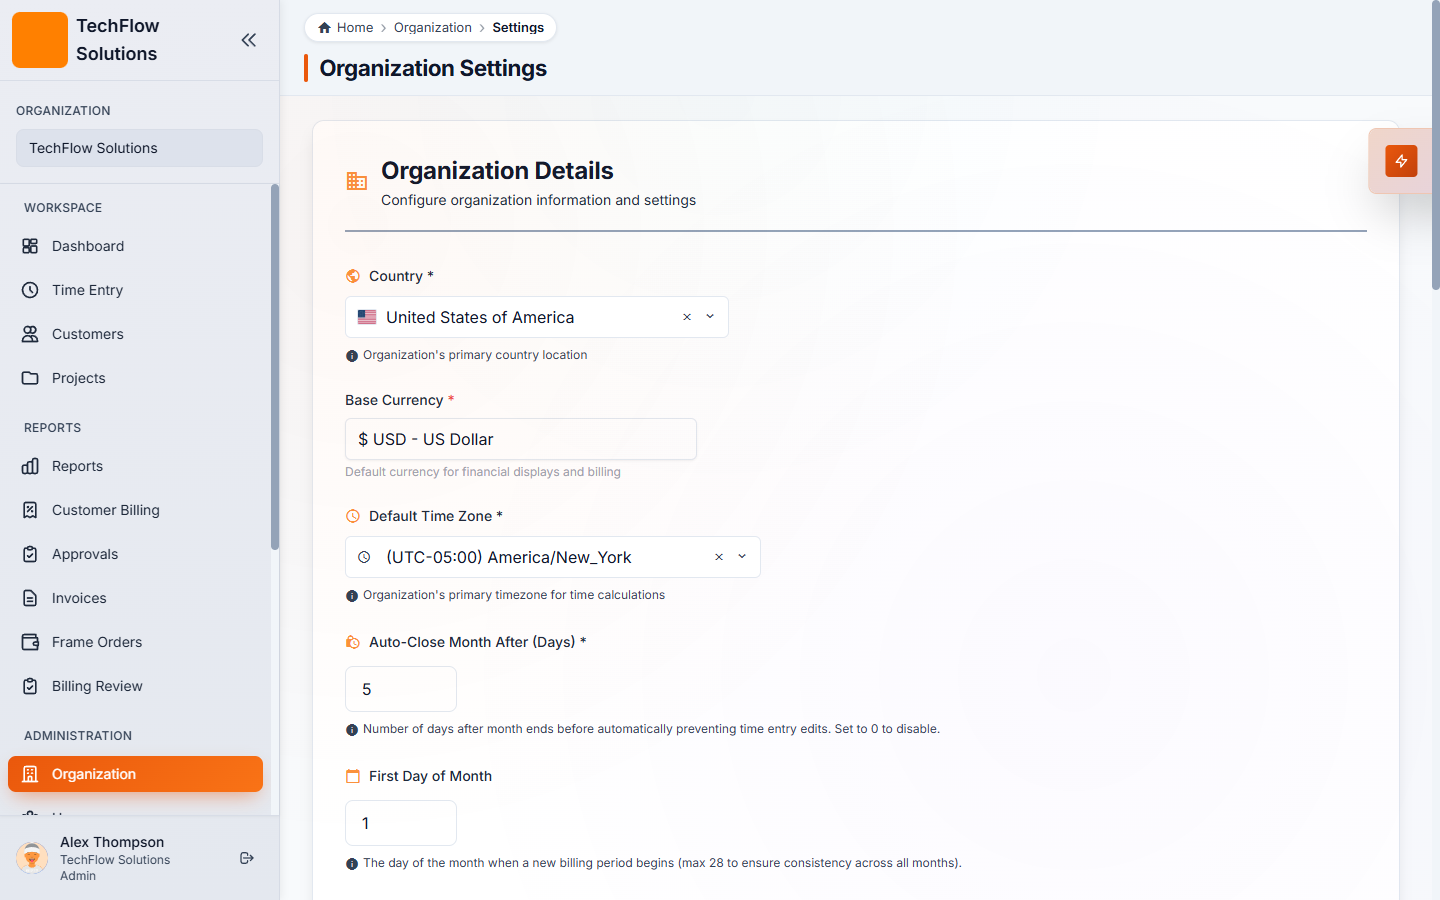
Task: Click the Dashboard grid icon
Action: tap(30, 246)
